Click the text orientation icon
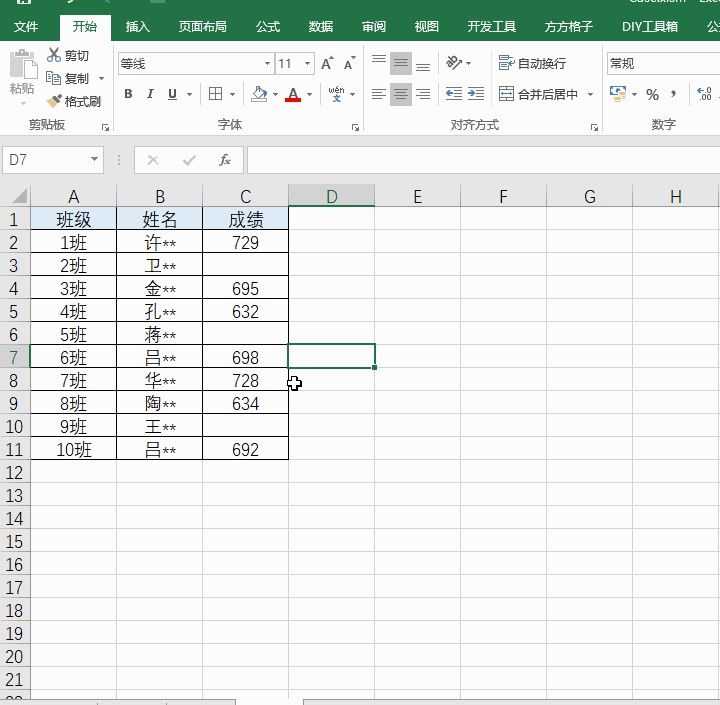The height and width of the screenshot is (705, 720). click(x=454, y=63)
